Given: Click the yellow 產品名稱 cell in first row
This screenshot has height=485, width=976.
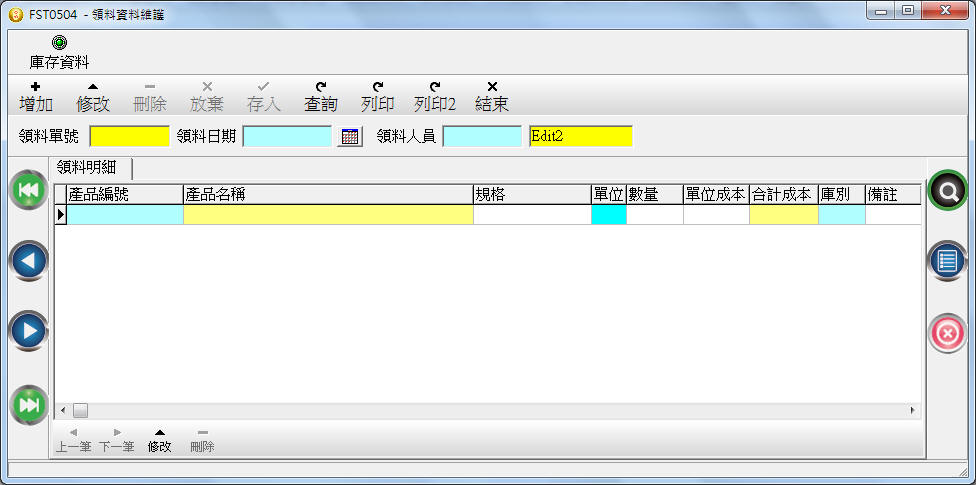Looking at the screenshot, I should coord(328,215).
